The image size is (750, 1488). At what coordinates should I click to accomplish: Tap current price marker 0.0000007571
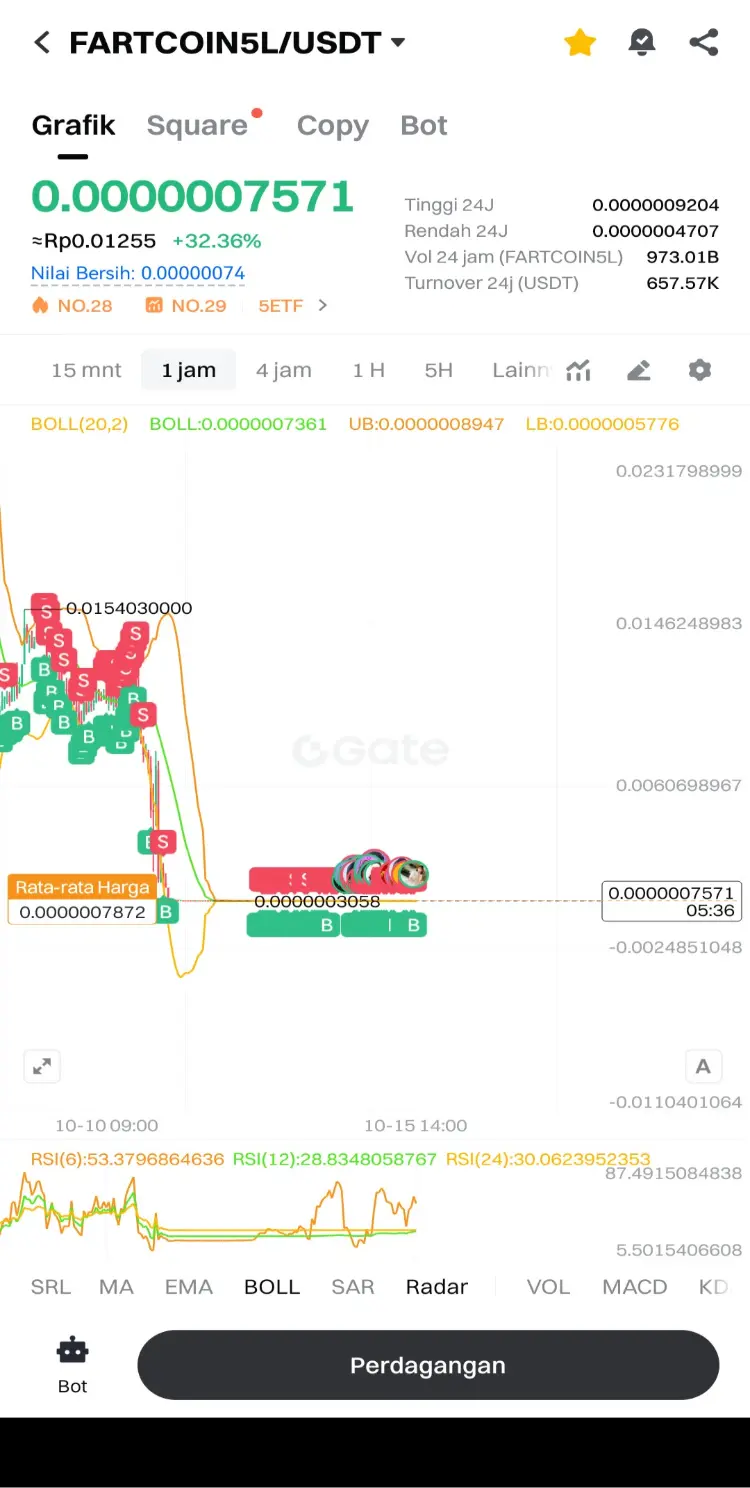(671, 901)
